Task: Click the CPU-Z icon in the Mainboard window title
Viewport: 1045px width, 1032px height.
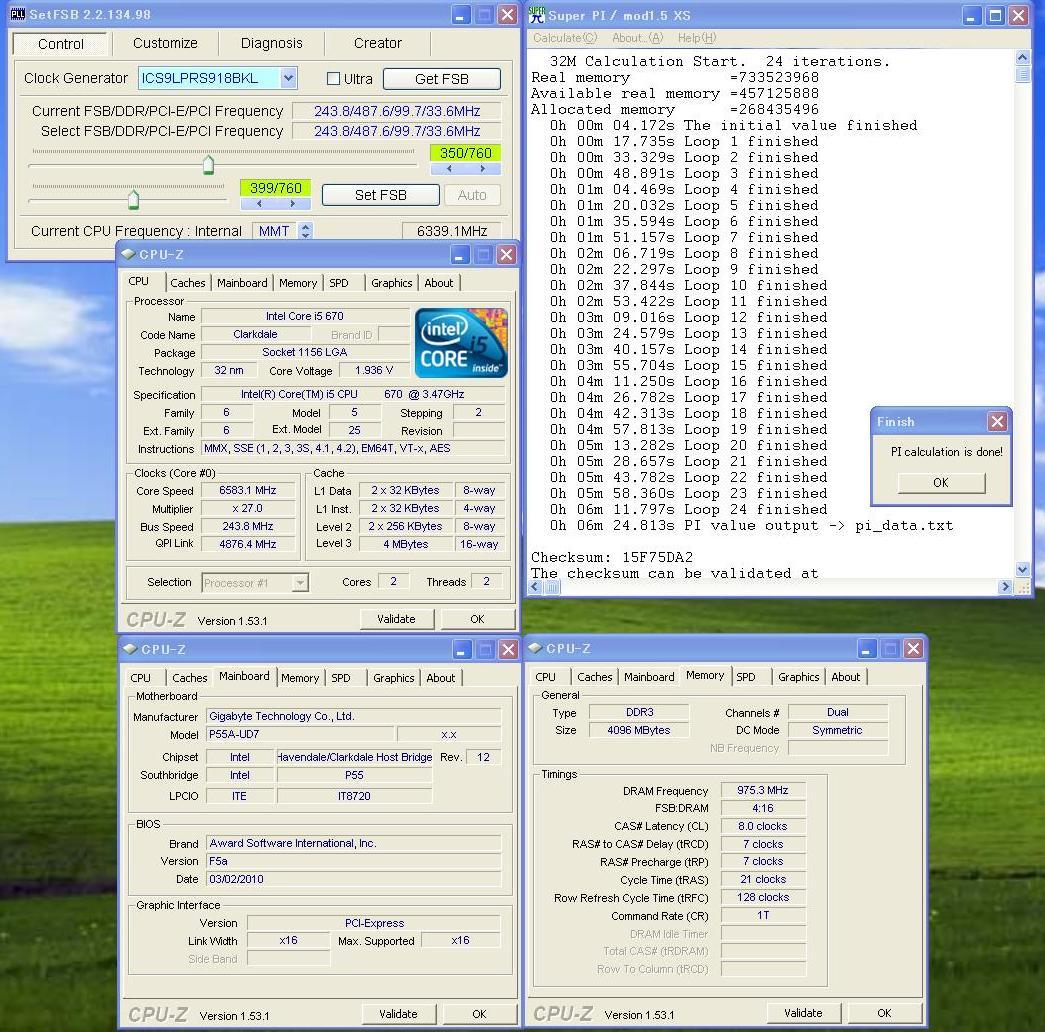Action: (130, 649)
